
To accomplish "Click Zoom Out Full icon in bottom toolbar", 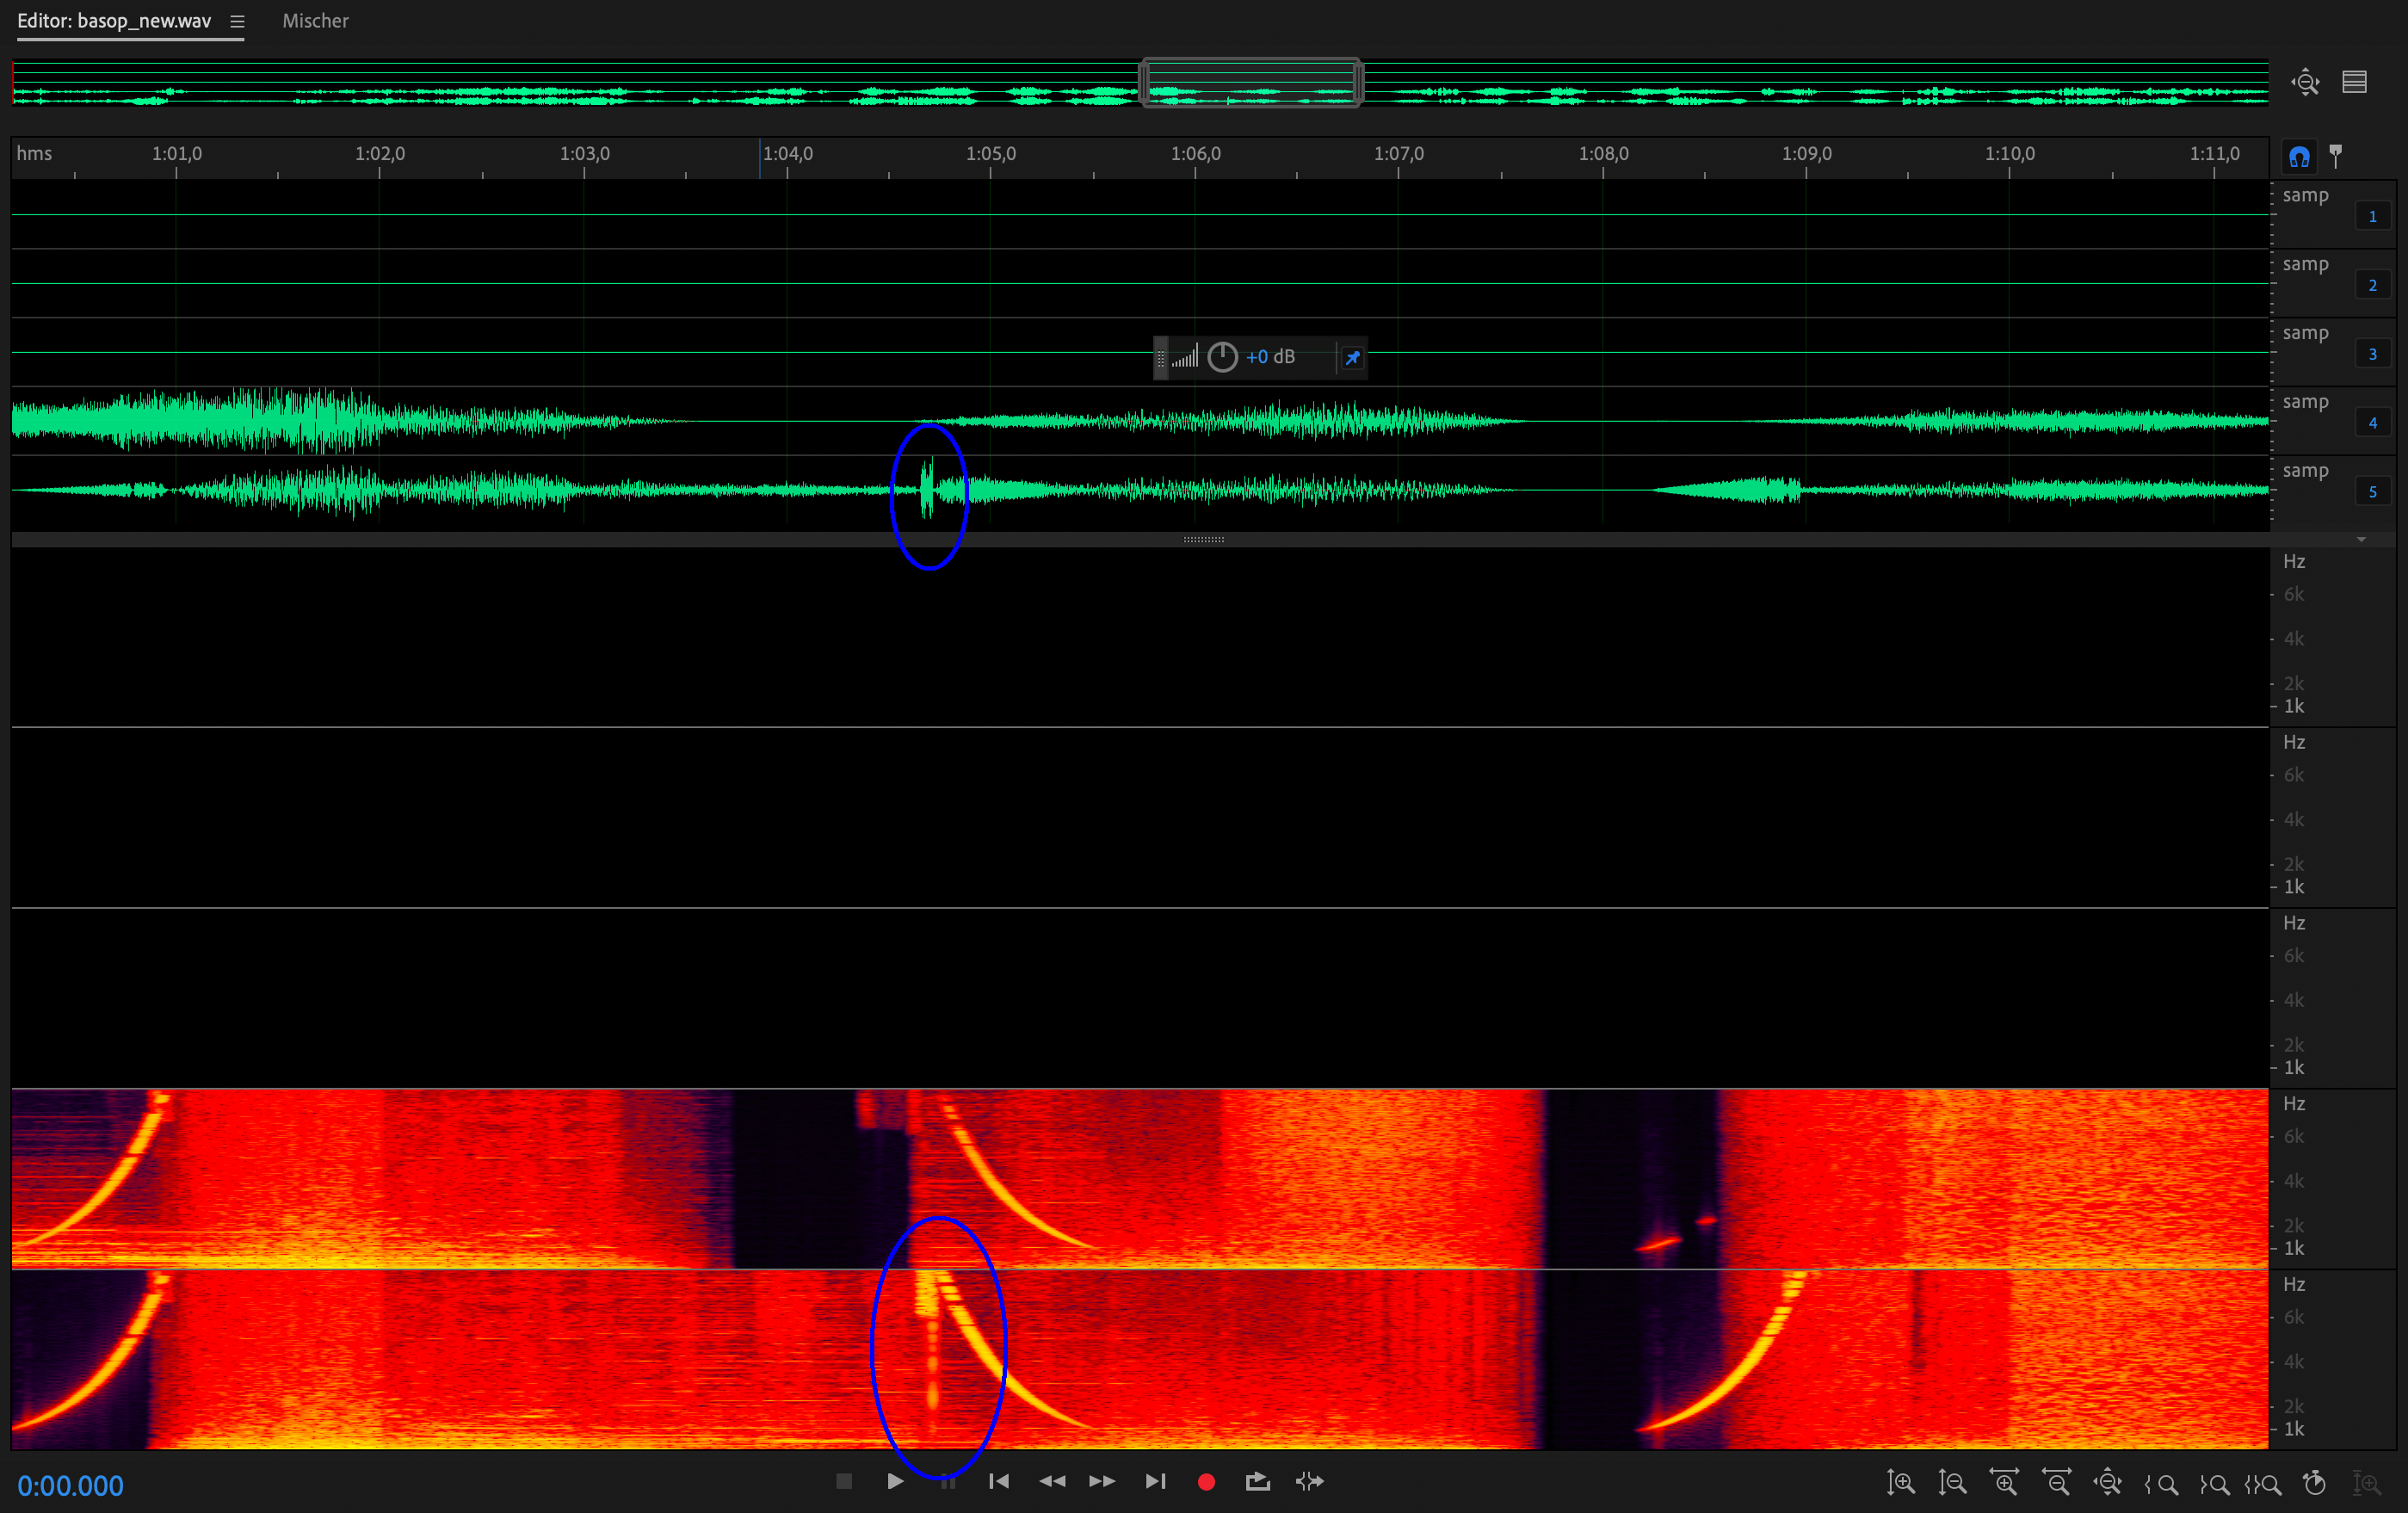I will pos(2108,1482).
